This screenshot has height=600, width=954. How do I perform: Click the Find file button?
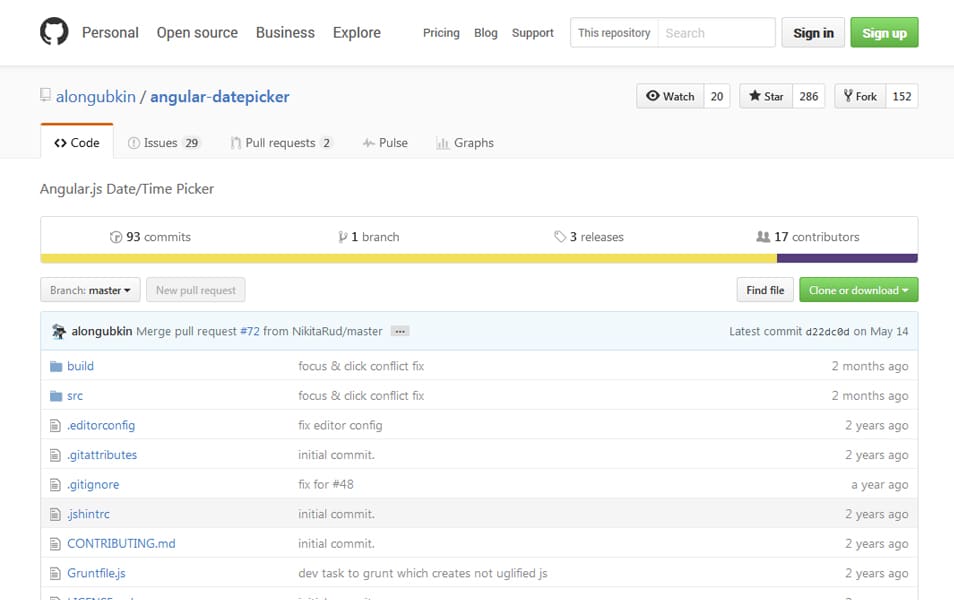(x=765, y=290)
